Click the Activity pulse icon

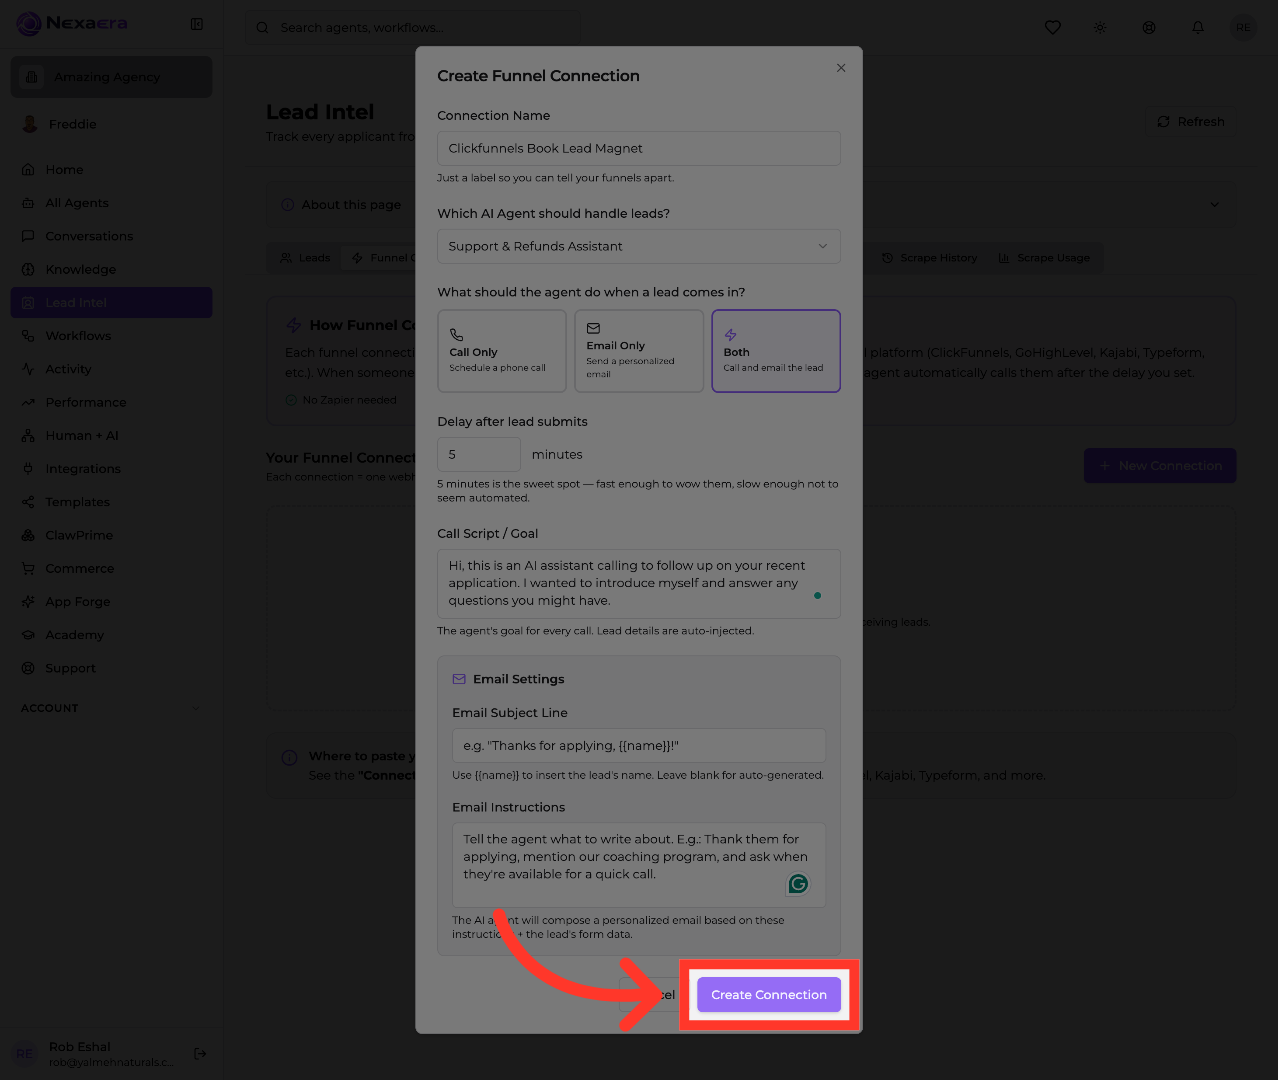pos(28,369)
